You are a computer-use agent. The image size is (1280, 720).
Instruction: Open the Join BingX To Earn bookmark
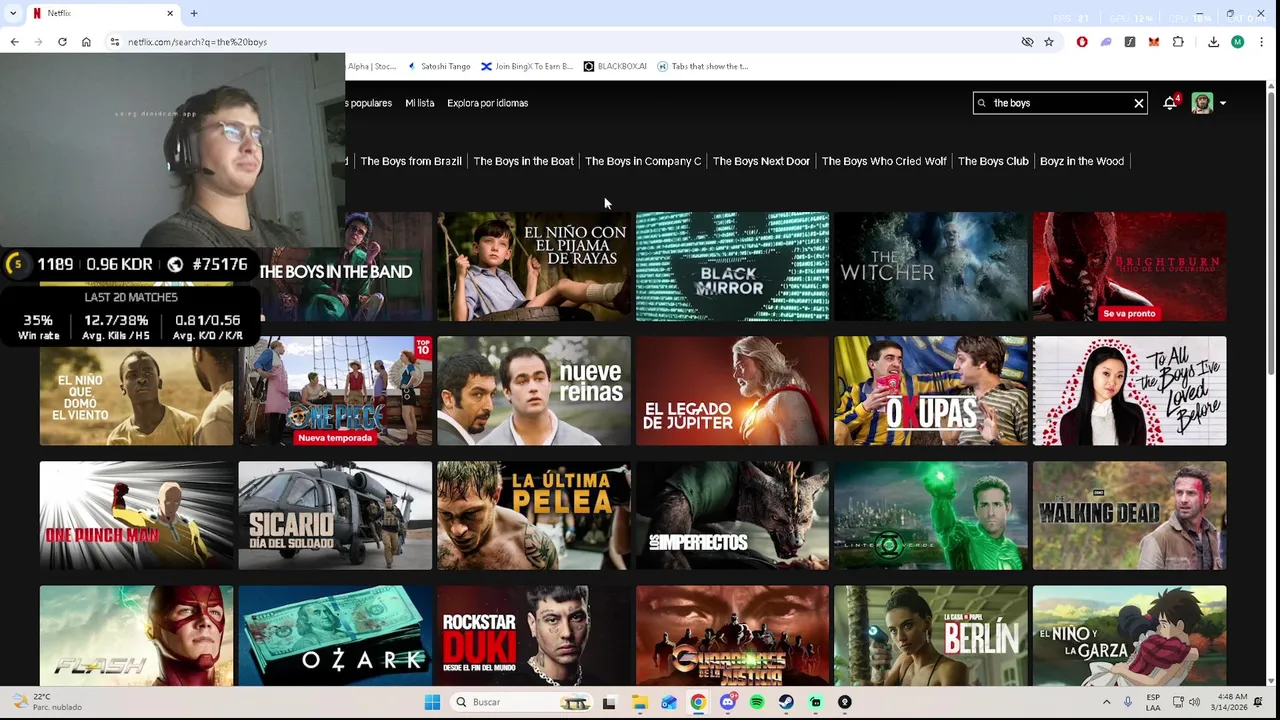(x=527, y=66)
